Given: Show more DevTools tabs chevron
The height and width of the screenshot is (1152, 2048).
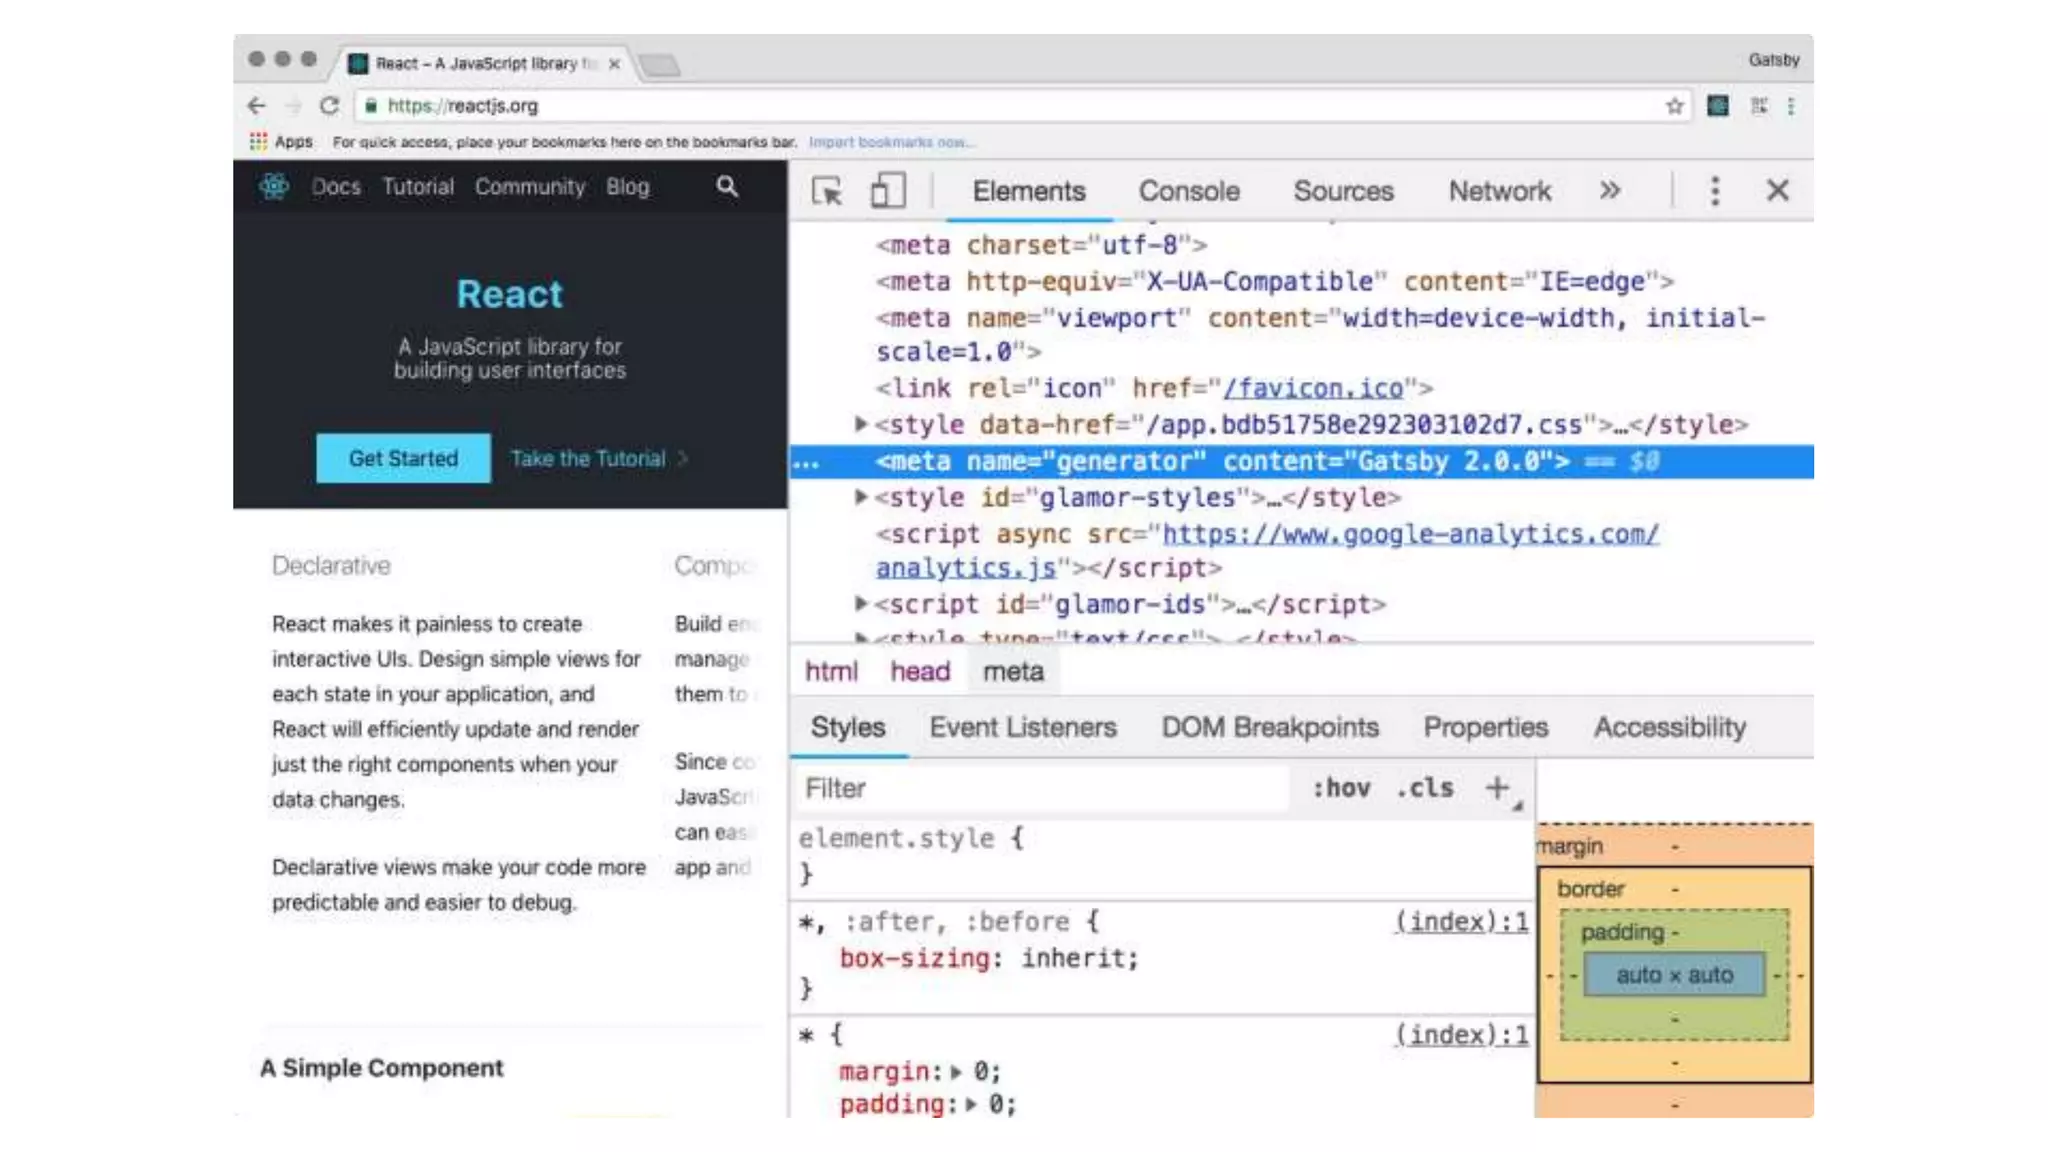Looking at the screenshot, I should coord(1609,190).
